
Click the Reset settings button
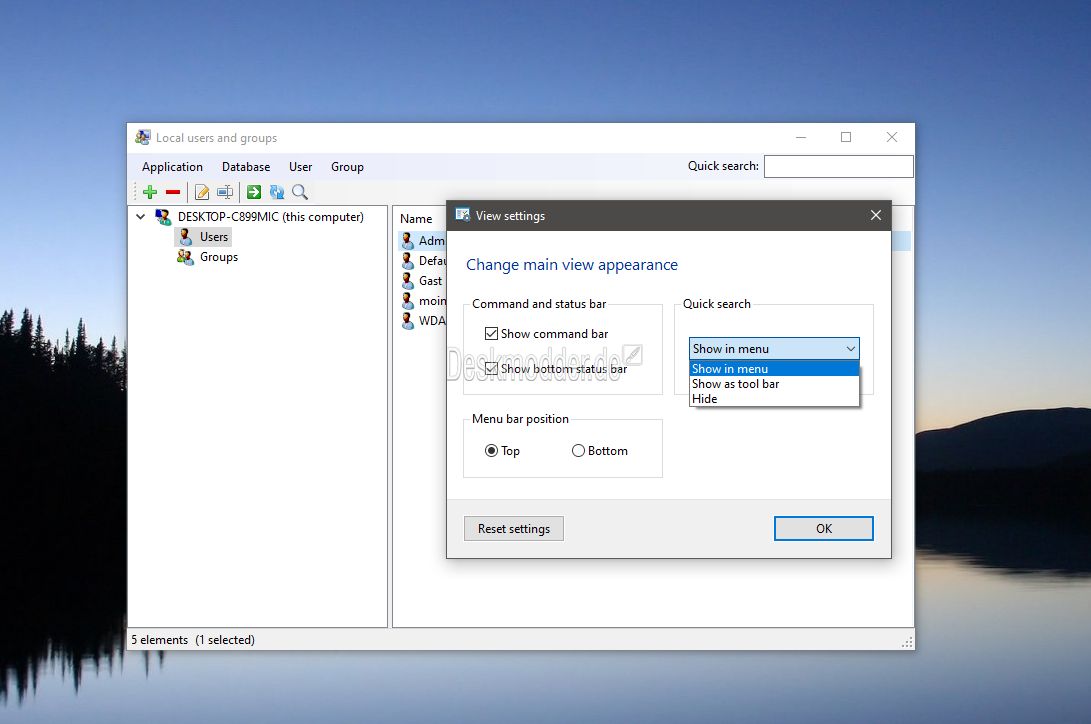pyautogui.click(x=513, y=529)
